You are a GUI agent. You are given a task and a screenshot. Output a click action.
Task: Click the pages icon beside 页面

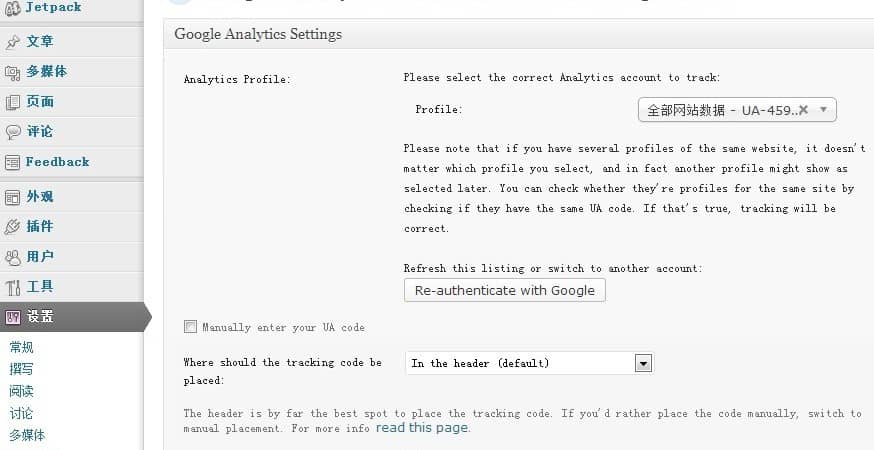click(13, 102)
